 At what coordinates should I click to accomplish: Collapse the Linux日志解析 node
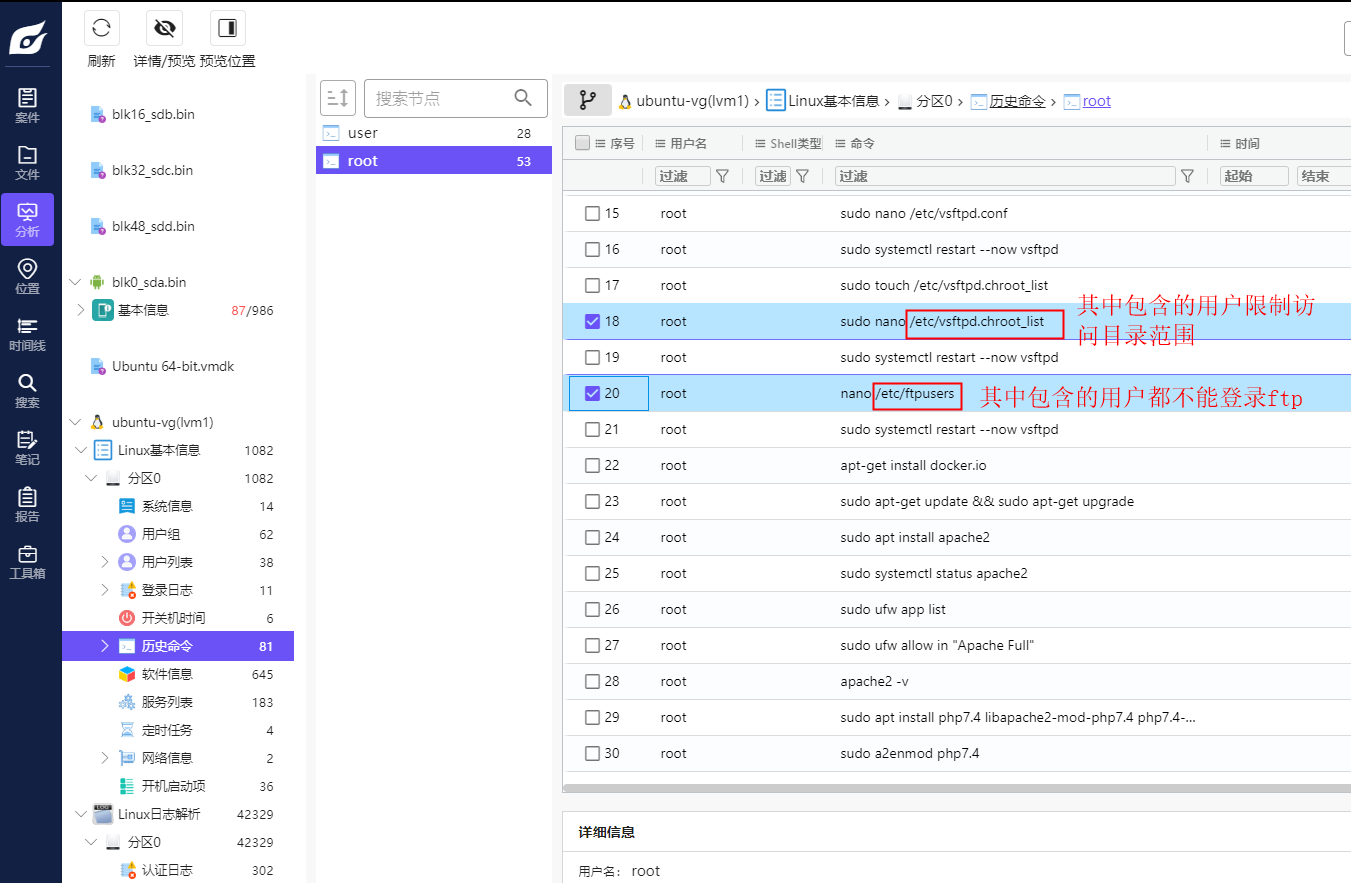click(x=81, y=814)
